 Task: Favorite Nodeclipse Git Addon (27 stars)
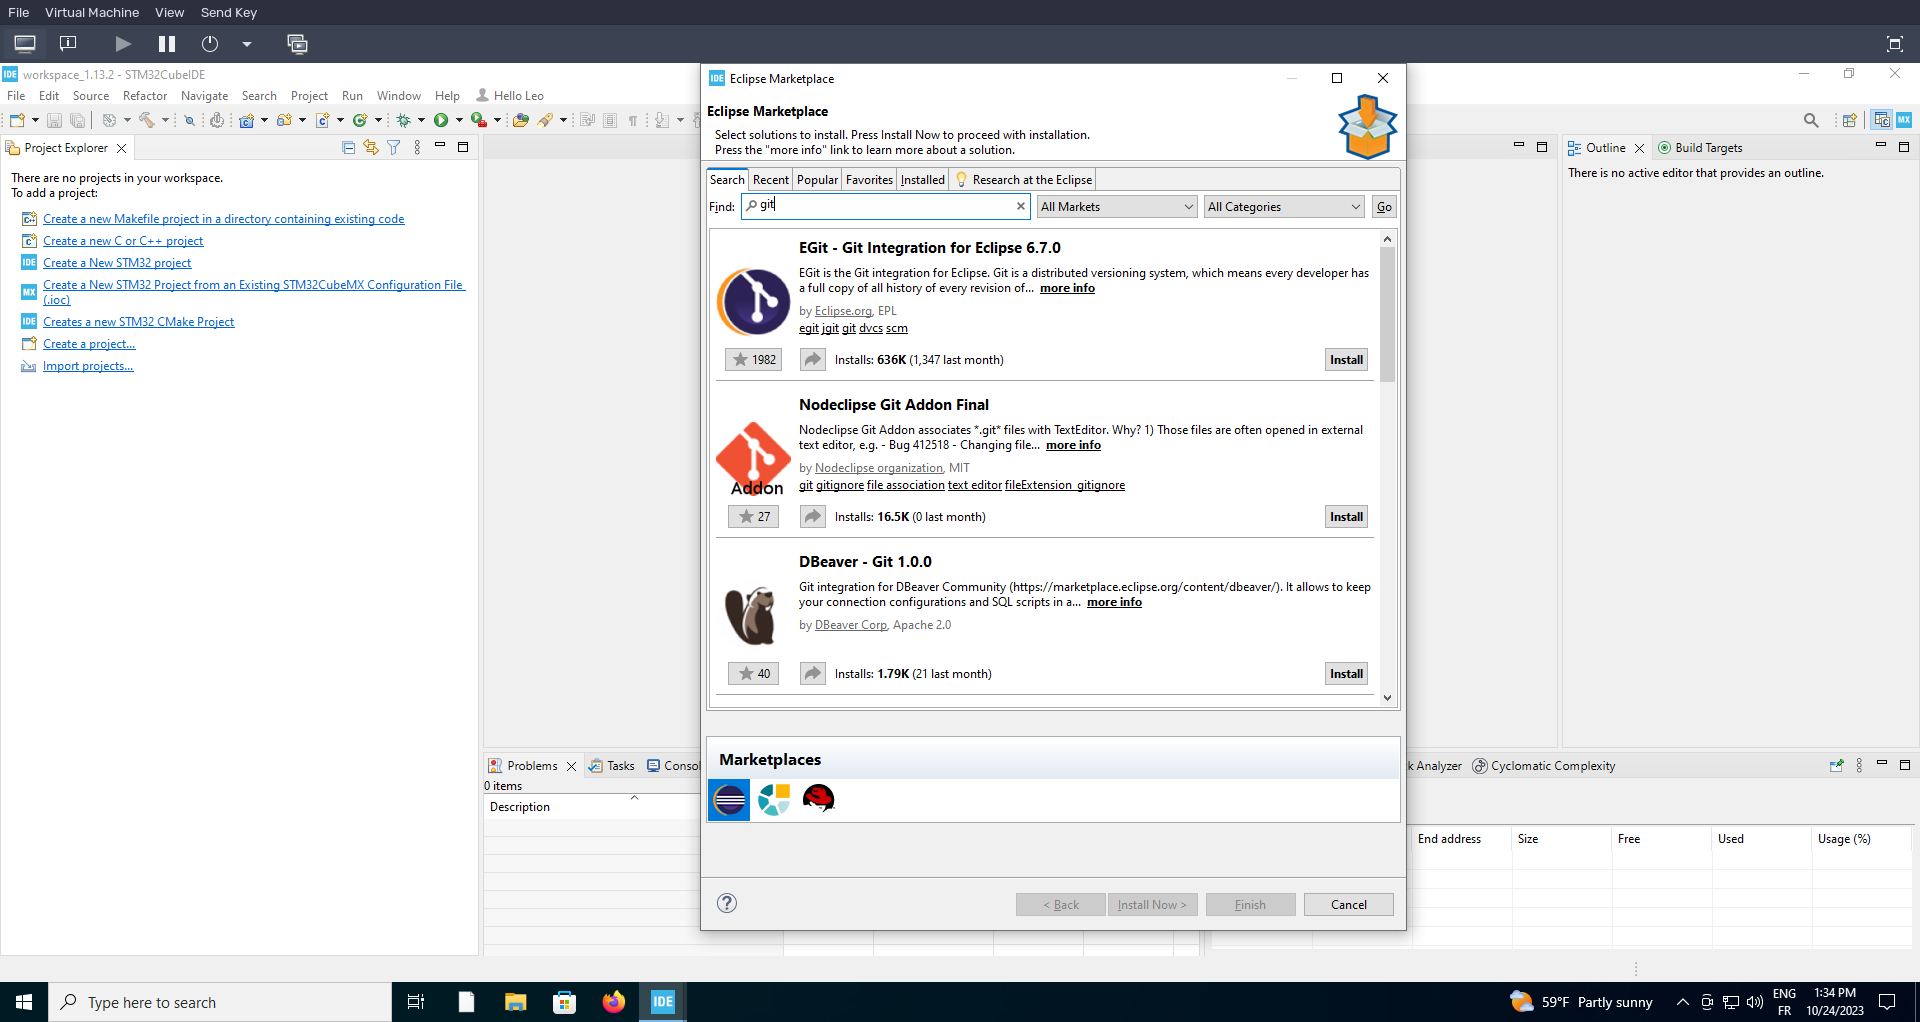[754, 517]
